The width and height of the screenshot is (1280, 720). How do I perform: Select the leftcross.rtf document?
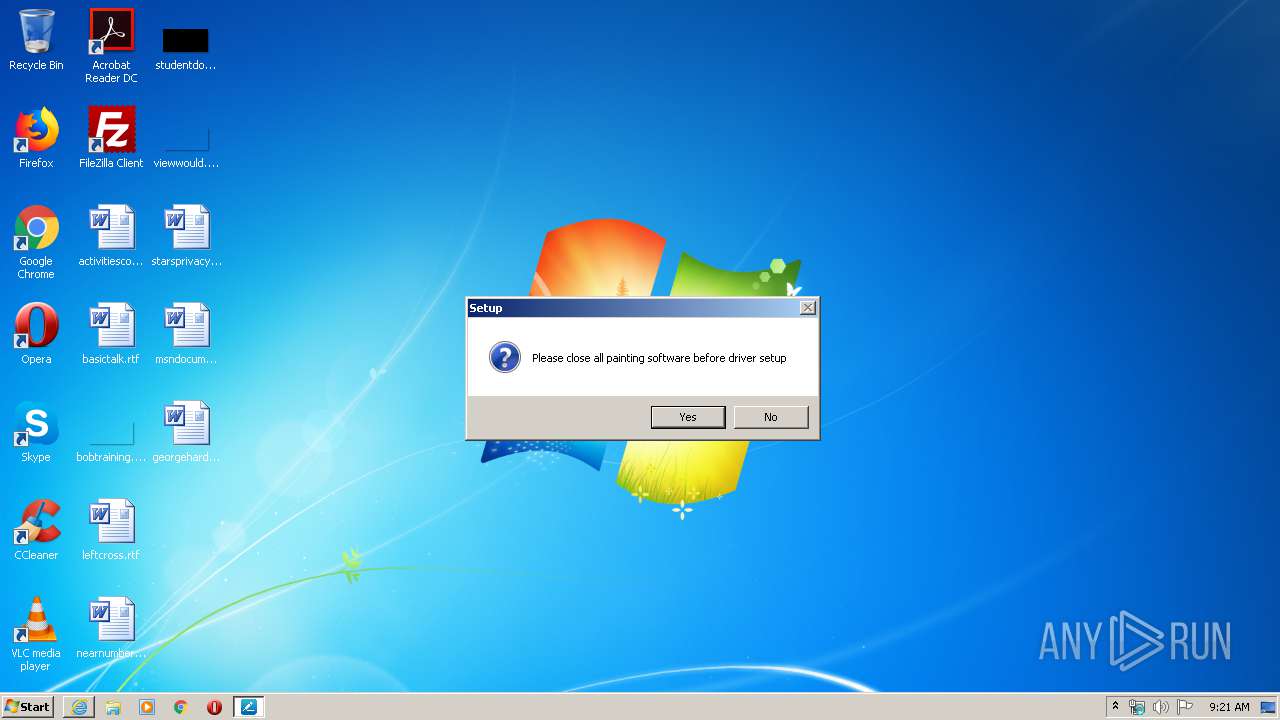point(111,530)
